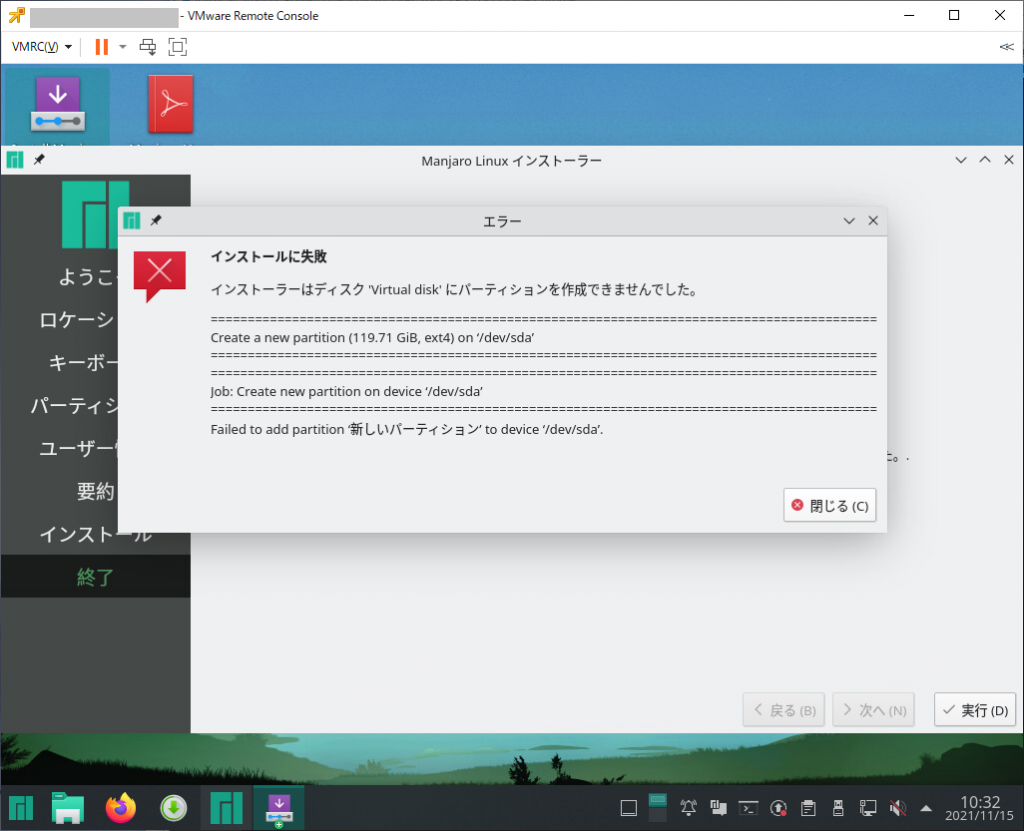Click the インストールに失敗 heading text

click(x=268, y=256)
